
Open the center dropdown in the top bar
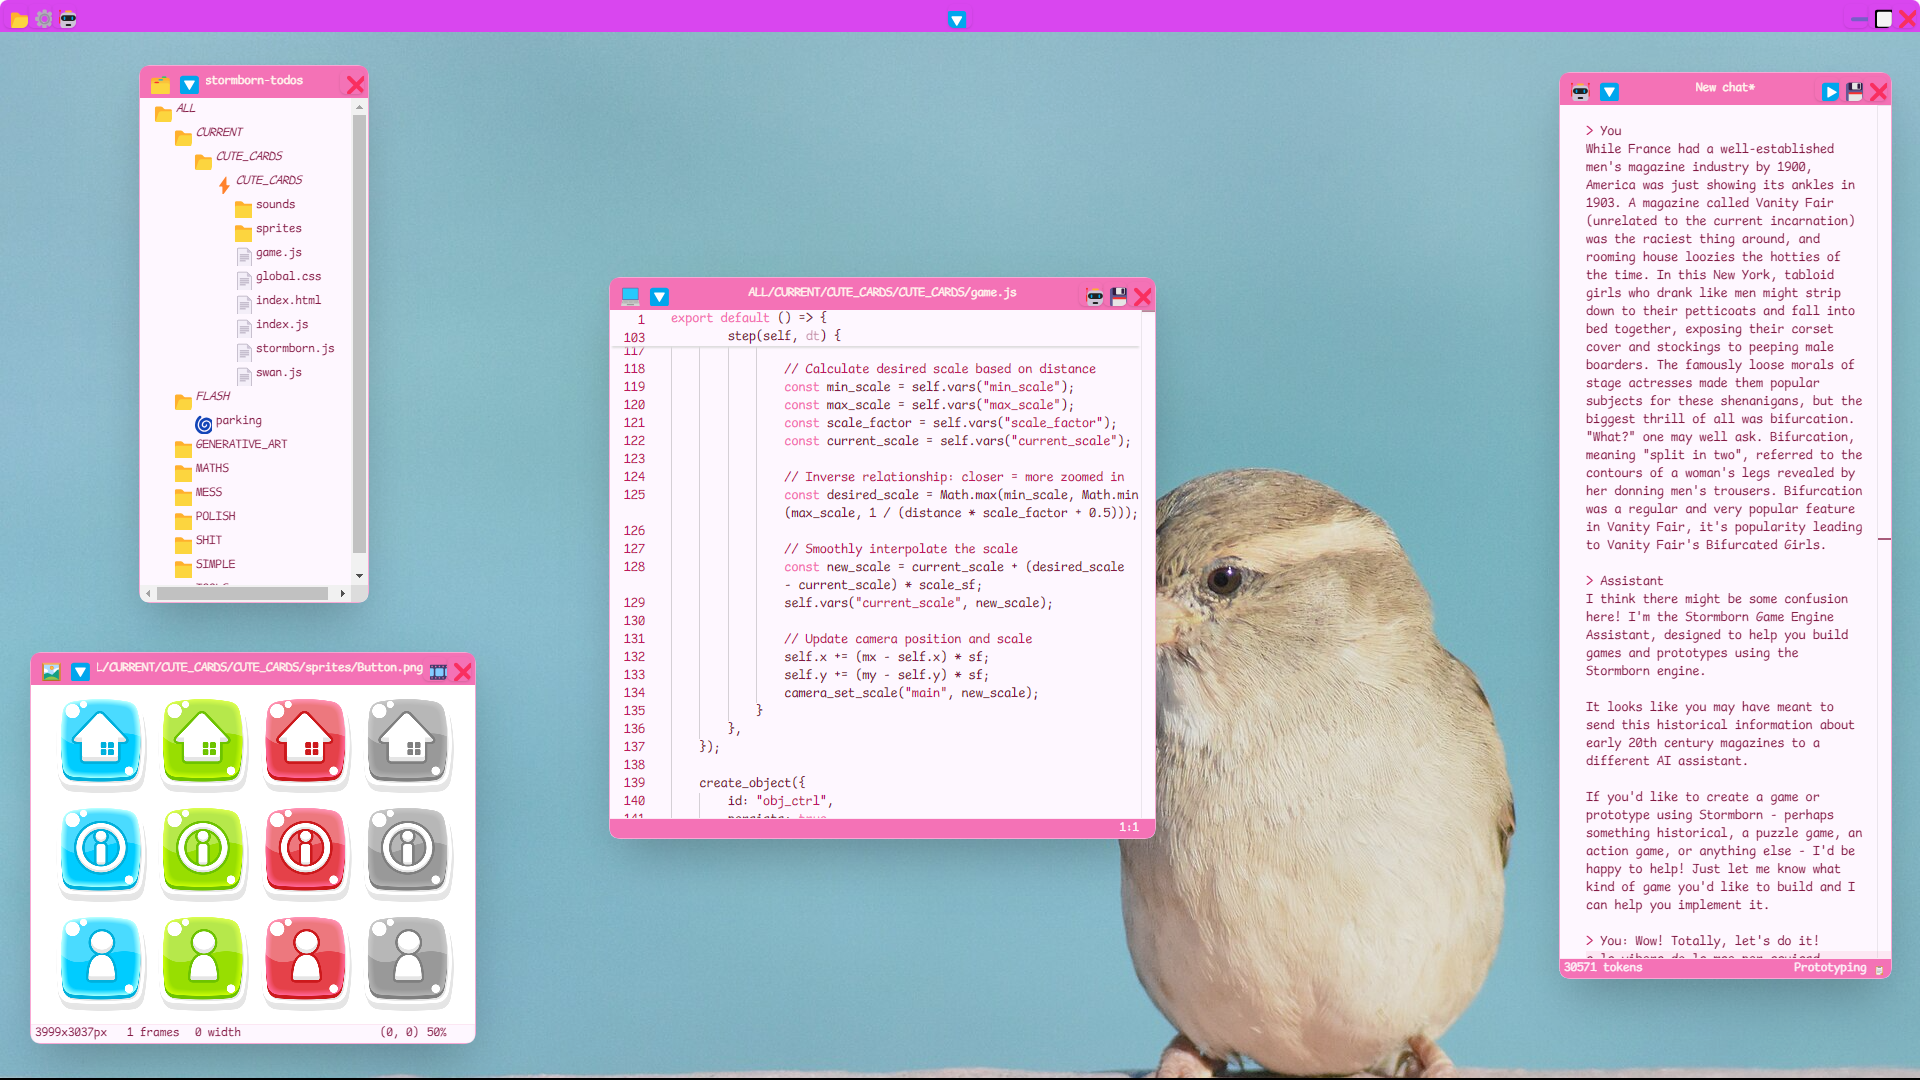click(x=957, y=20)
